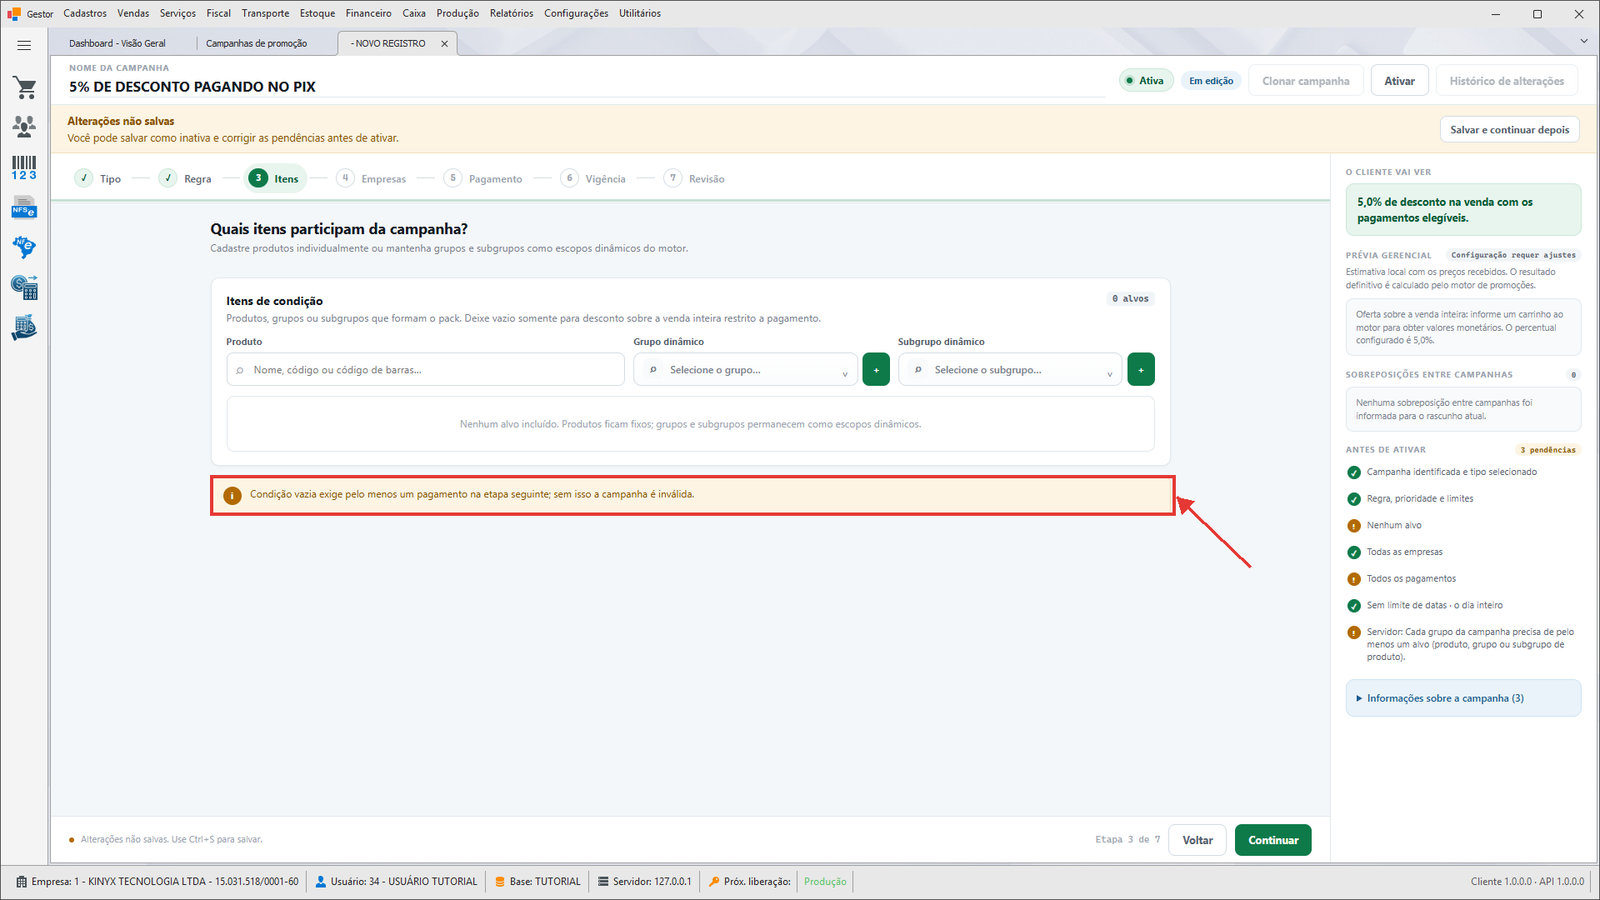Click the Continuar button
Viewport: 1600px width, 900px height.
(1273, 840)
